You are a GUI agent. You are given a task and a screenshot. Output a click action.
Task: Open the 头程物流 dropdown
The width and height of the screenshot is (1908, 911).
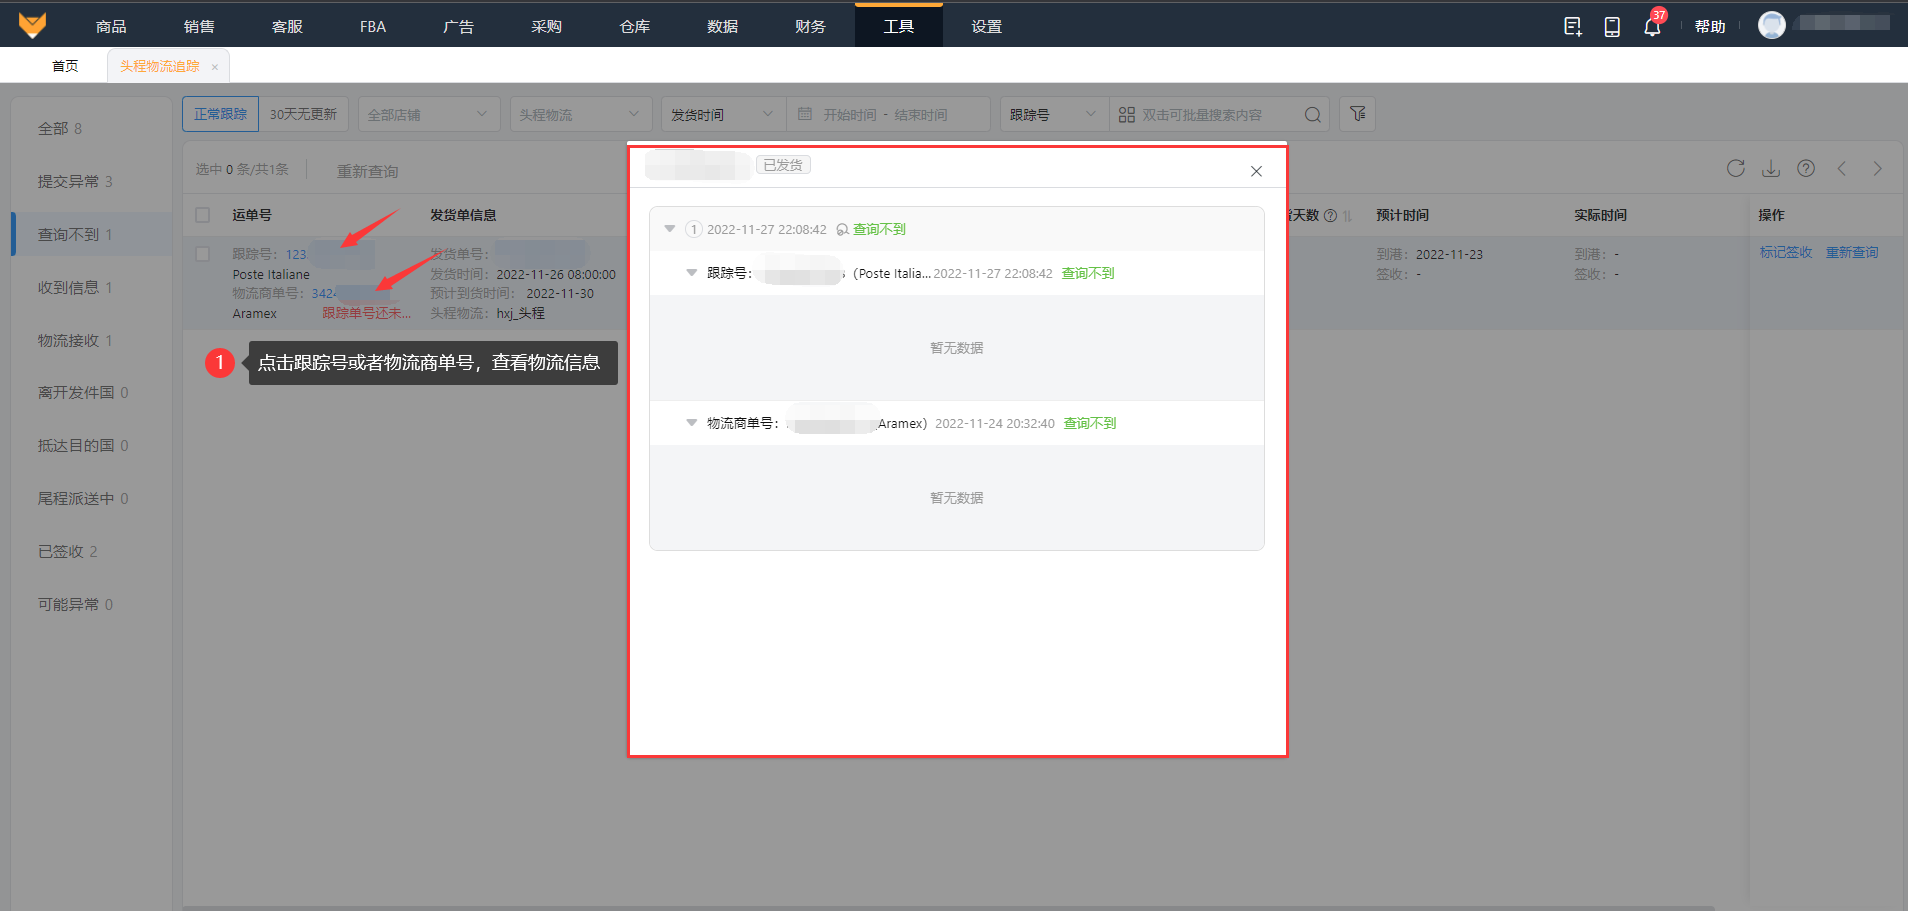[581, 114]
